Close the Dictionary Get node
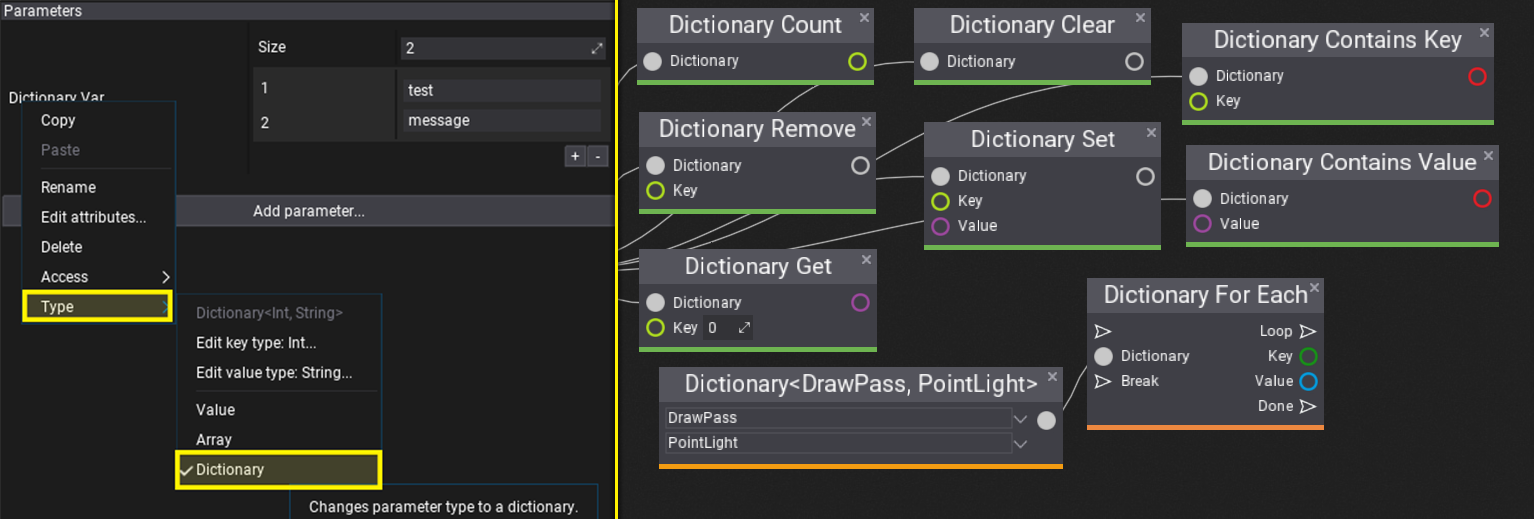Image resolution: width=1534 pixels, height=519 pixels. tap(866, 259)
